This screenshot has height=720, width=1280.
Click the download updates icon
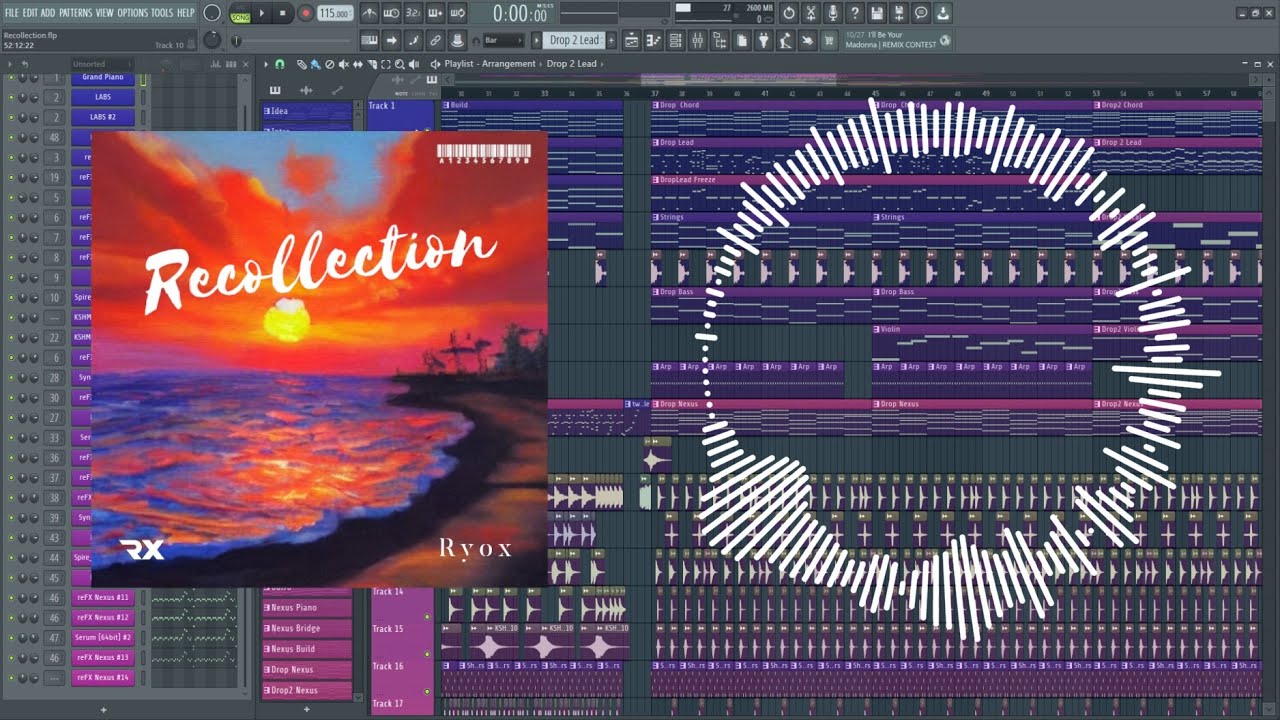click(943, 14)
